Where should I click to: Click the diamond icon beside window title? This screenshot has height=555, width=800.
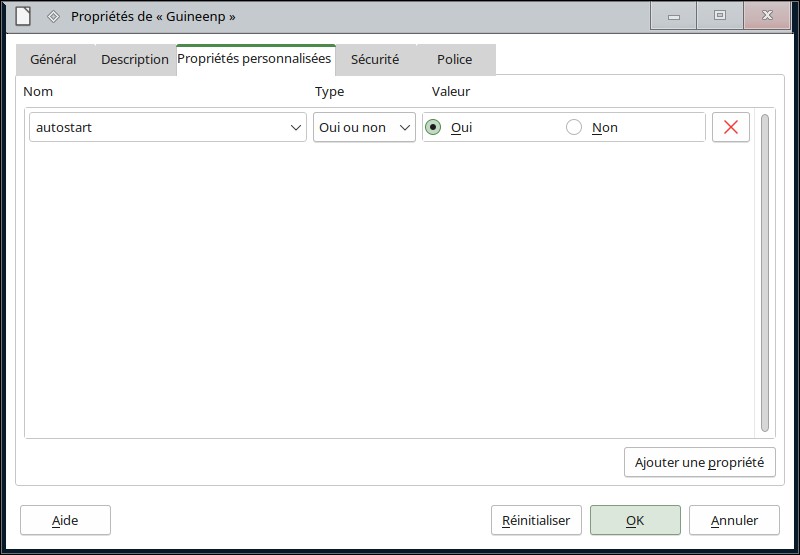pyautogui.click(x=53, y=16)
